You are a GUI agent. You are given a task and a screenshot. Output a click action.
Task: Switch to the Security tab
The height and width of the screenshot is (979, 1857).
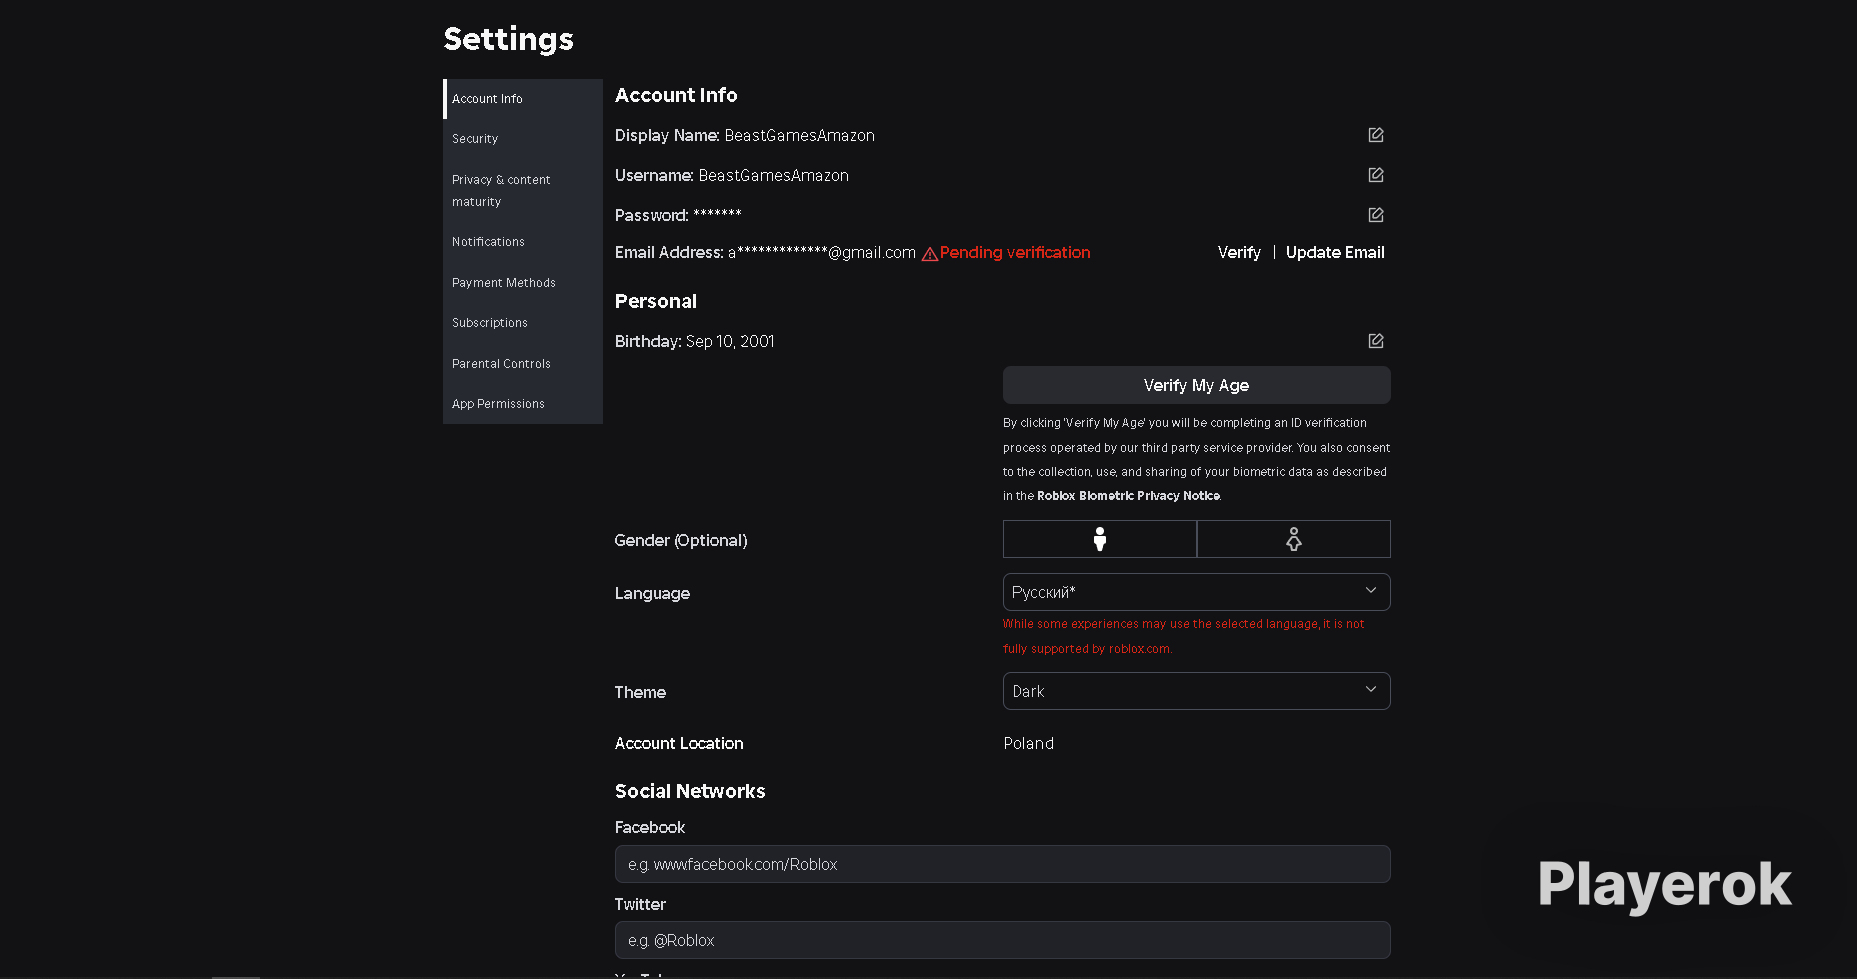(523, 139)
